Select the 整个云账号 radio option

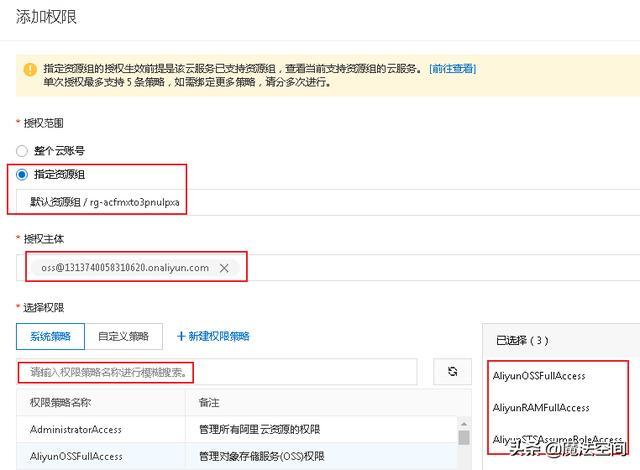point(22,151)
